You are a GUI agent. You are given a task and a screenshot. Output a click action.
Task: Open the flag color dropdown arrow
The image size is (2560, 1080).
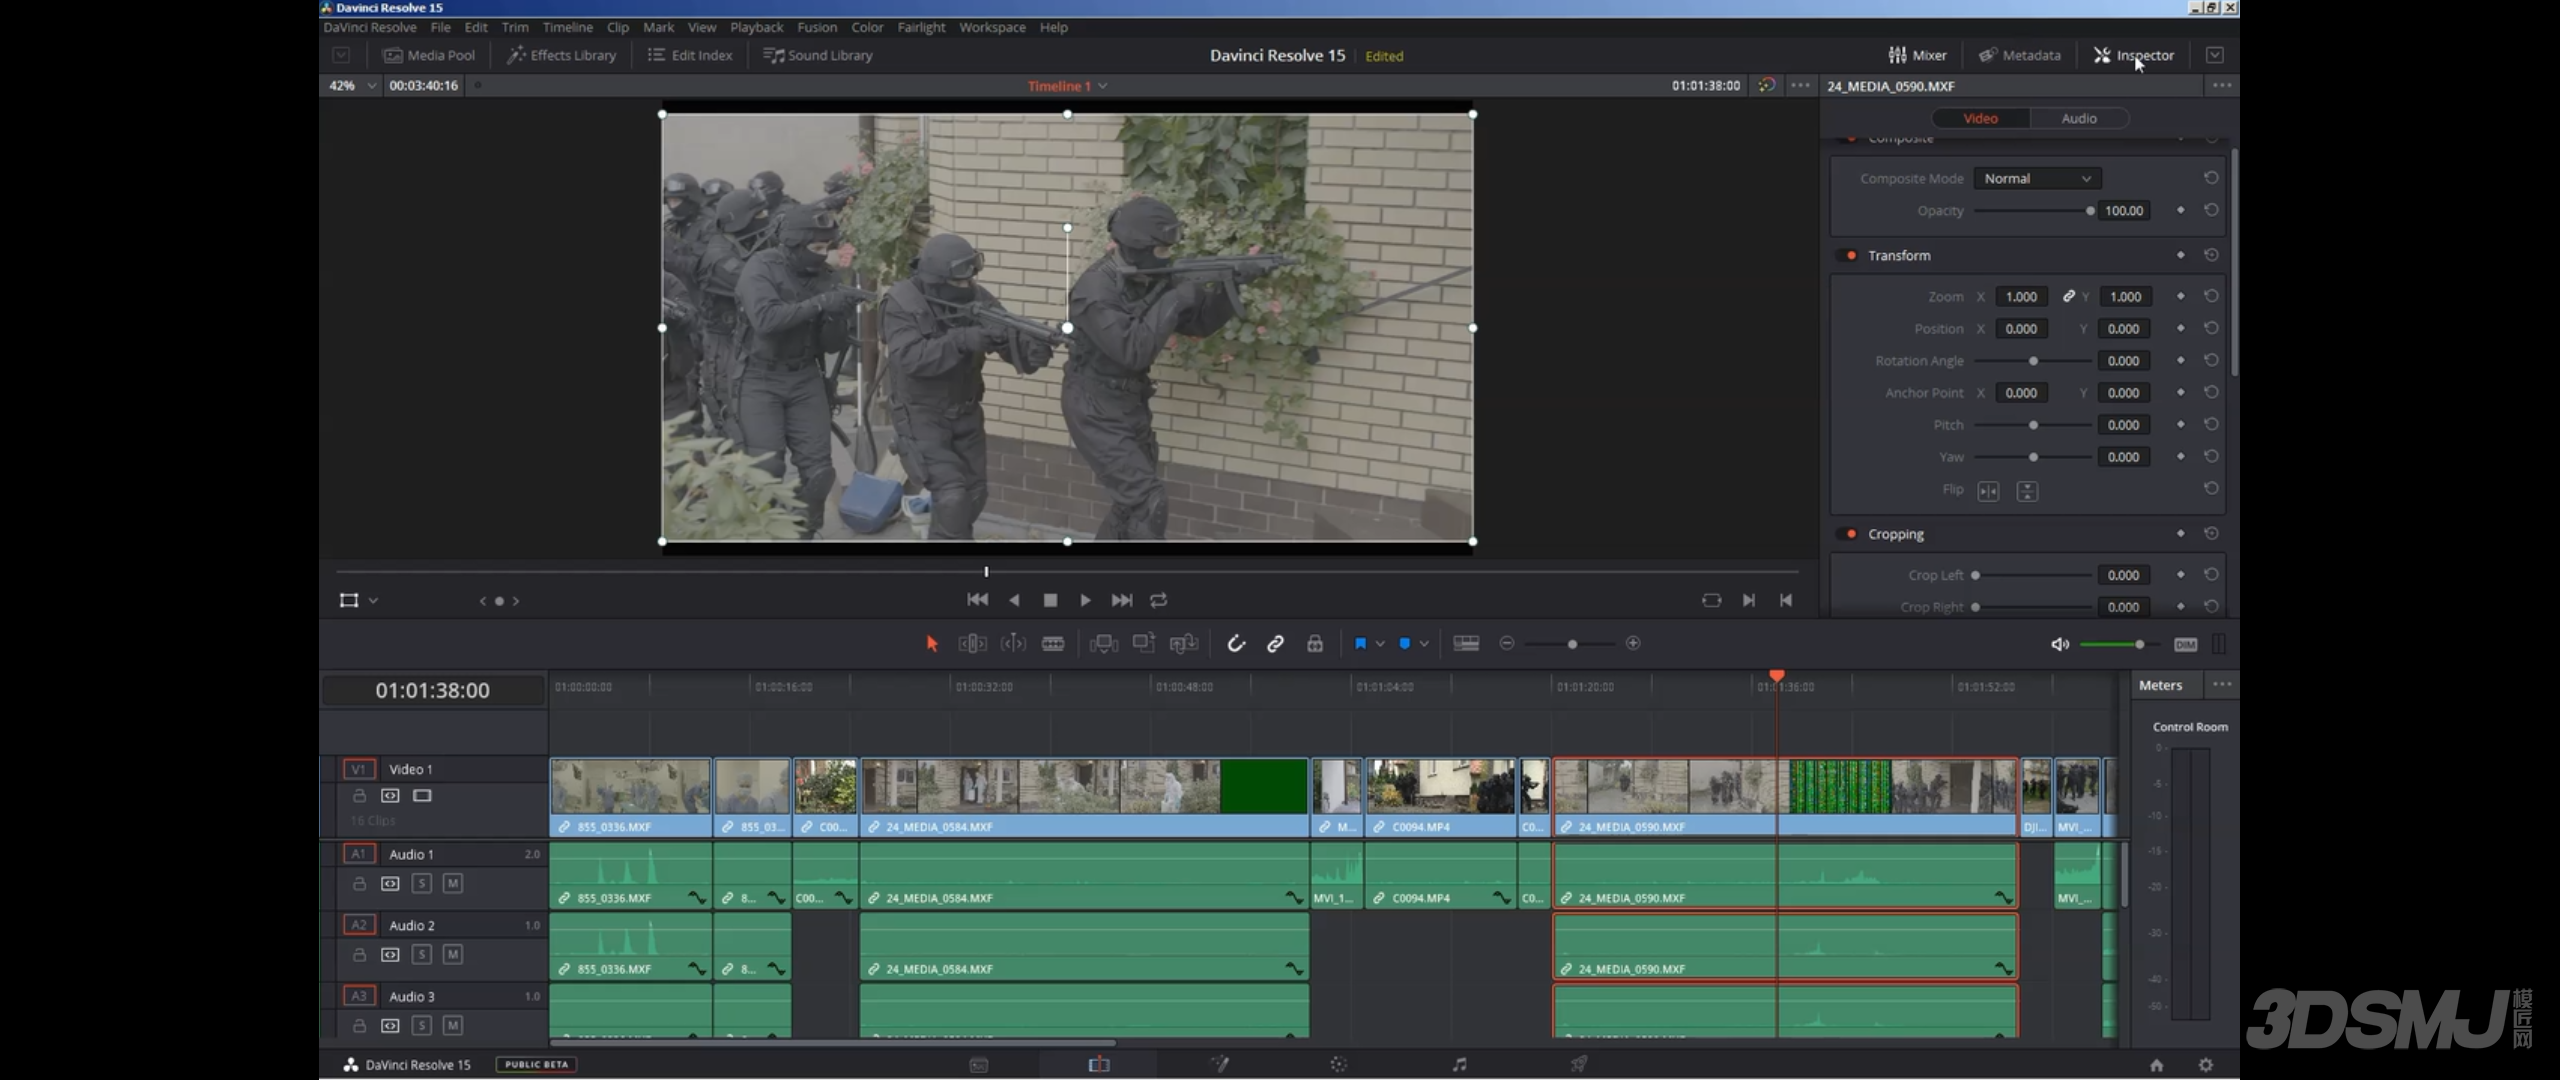(x=1380, y=644)
